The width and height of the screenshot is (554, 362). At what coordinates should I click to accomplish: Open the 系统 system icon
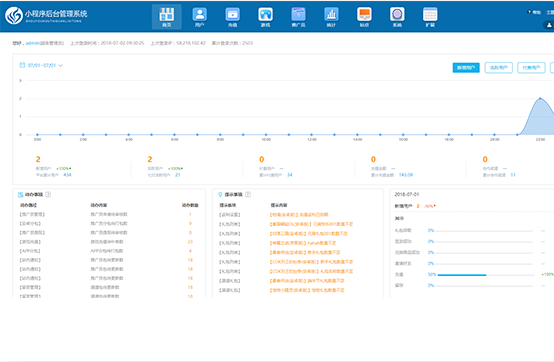397,17
